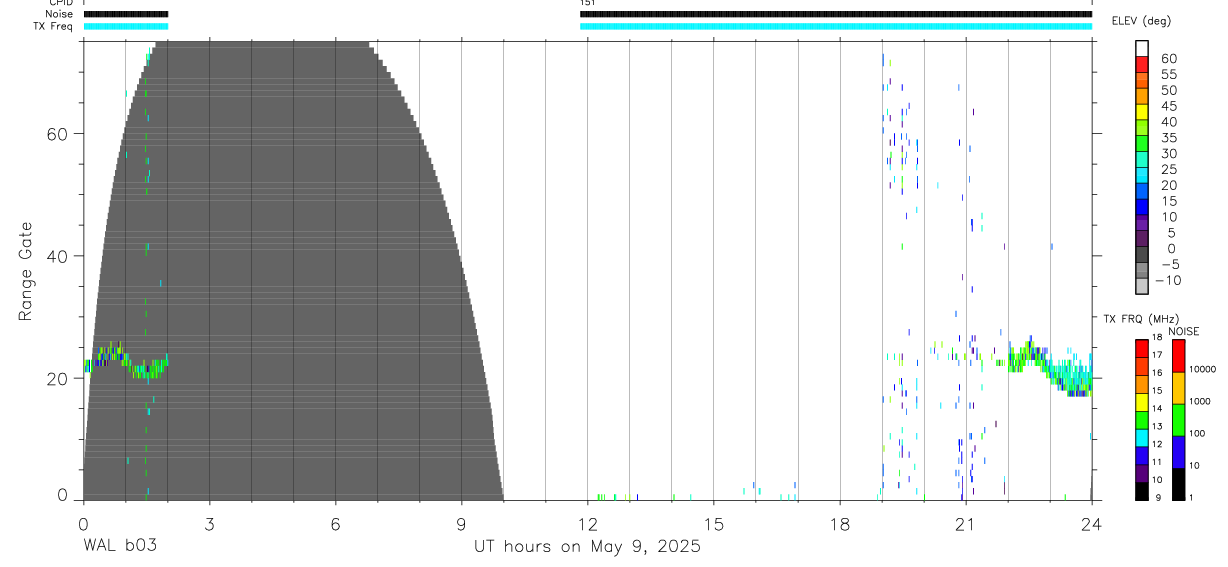Click the "18" tick on the UT hours axis
Screen dimensions: 1228x567
[x=839, y=523]
